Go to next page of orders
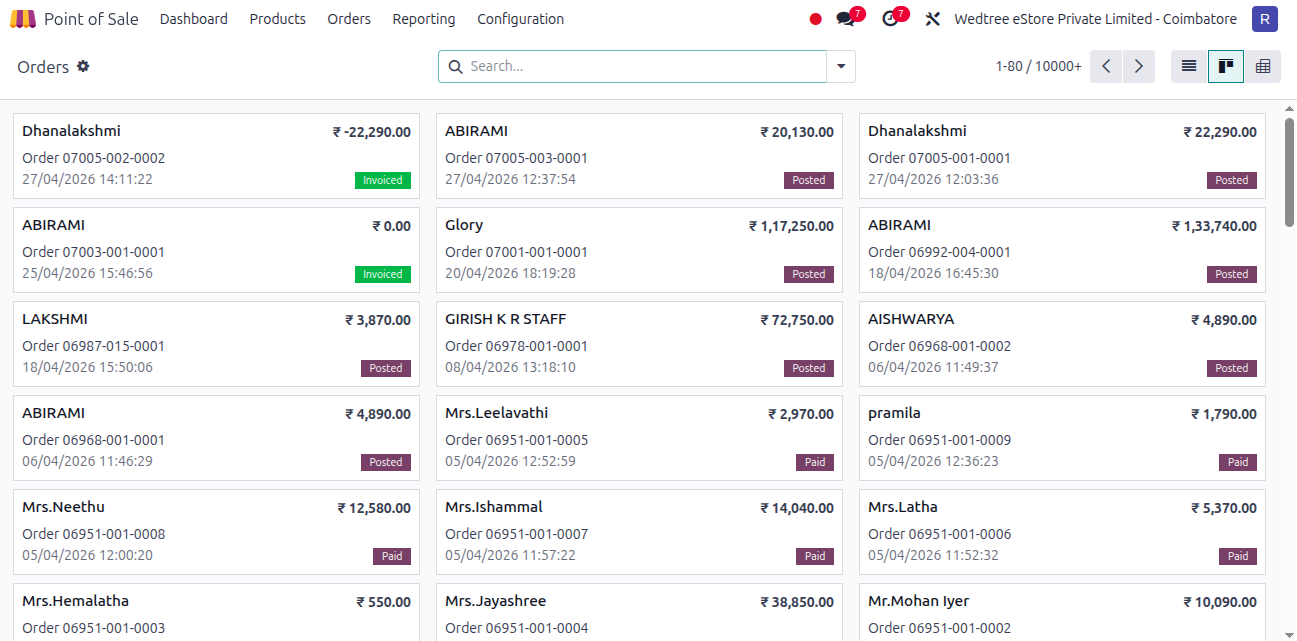 click(1139, 67)
